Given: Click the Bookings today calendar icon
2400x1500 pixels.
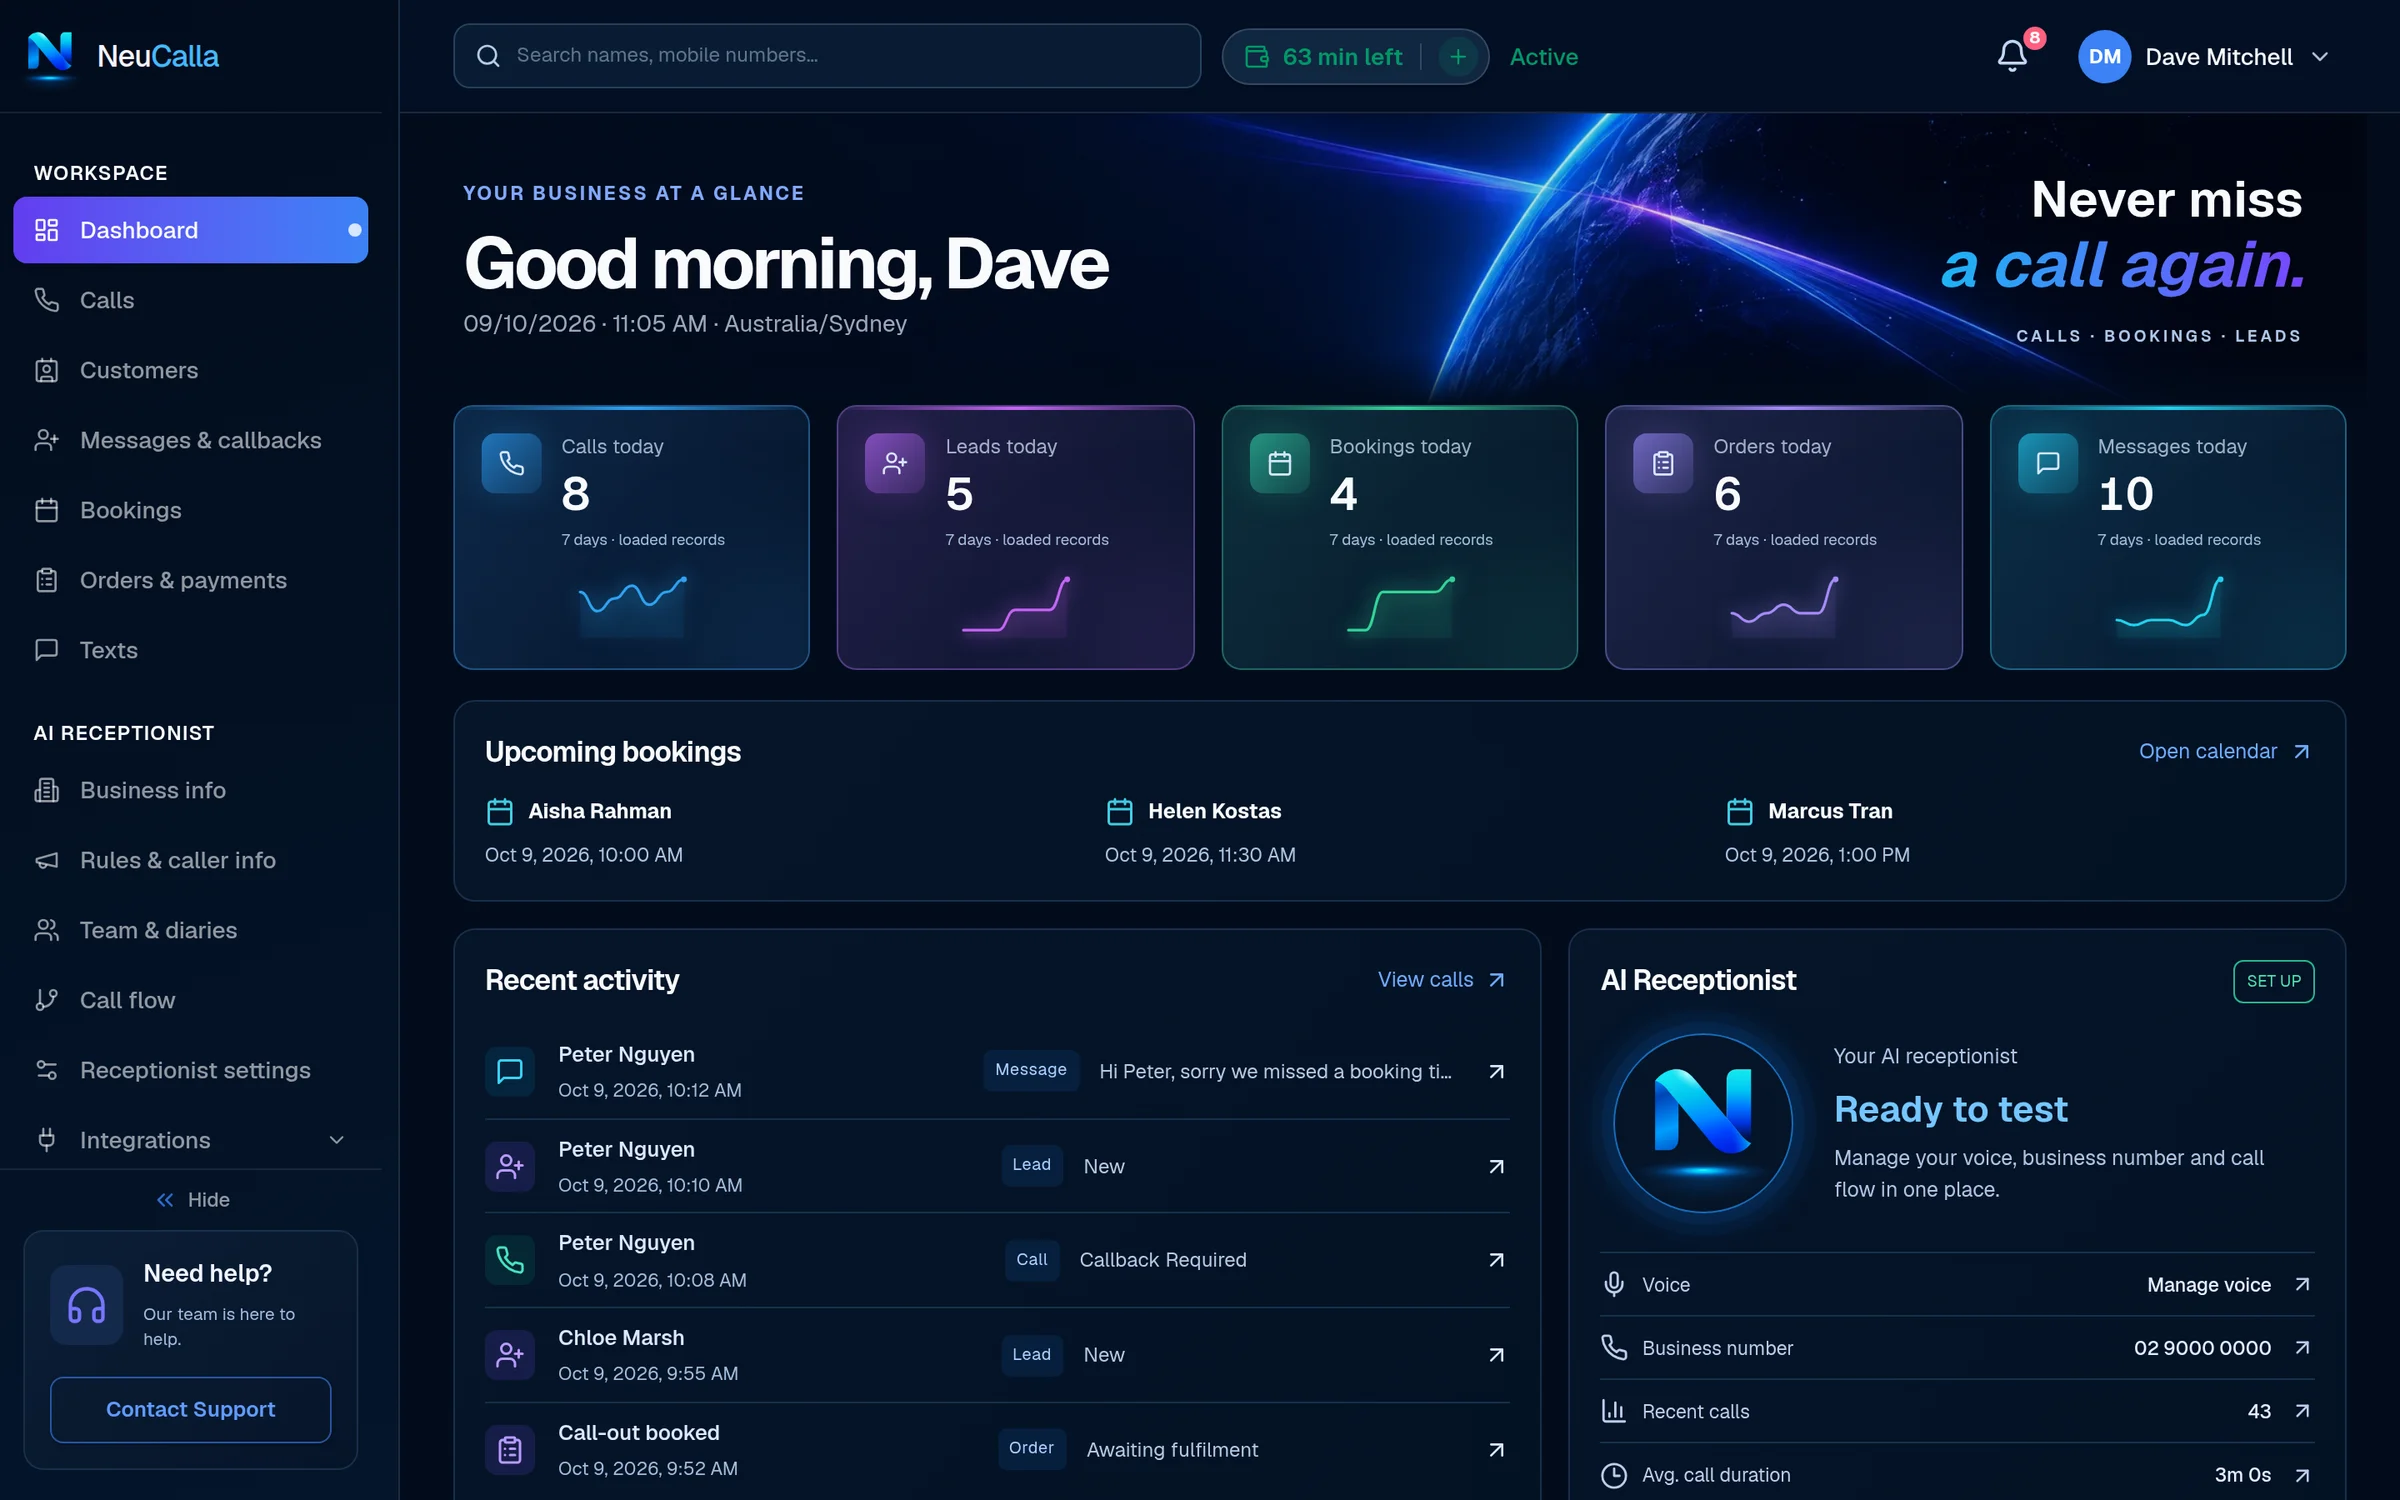Looking at the screenshot, I should tap(1279, 463).
